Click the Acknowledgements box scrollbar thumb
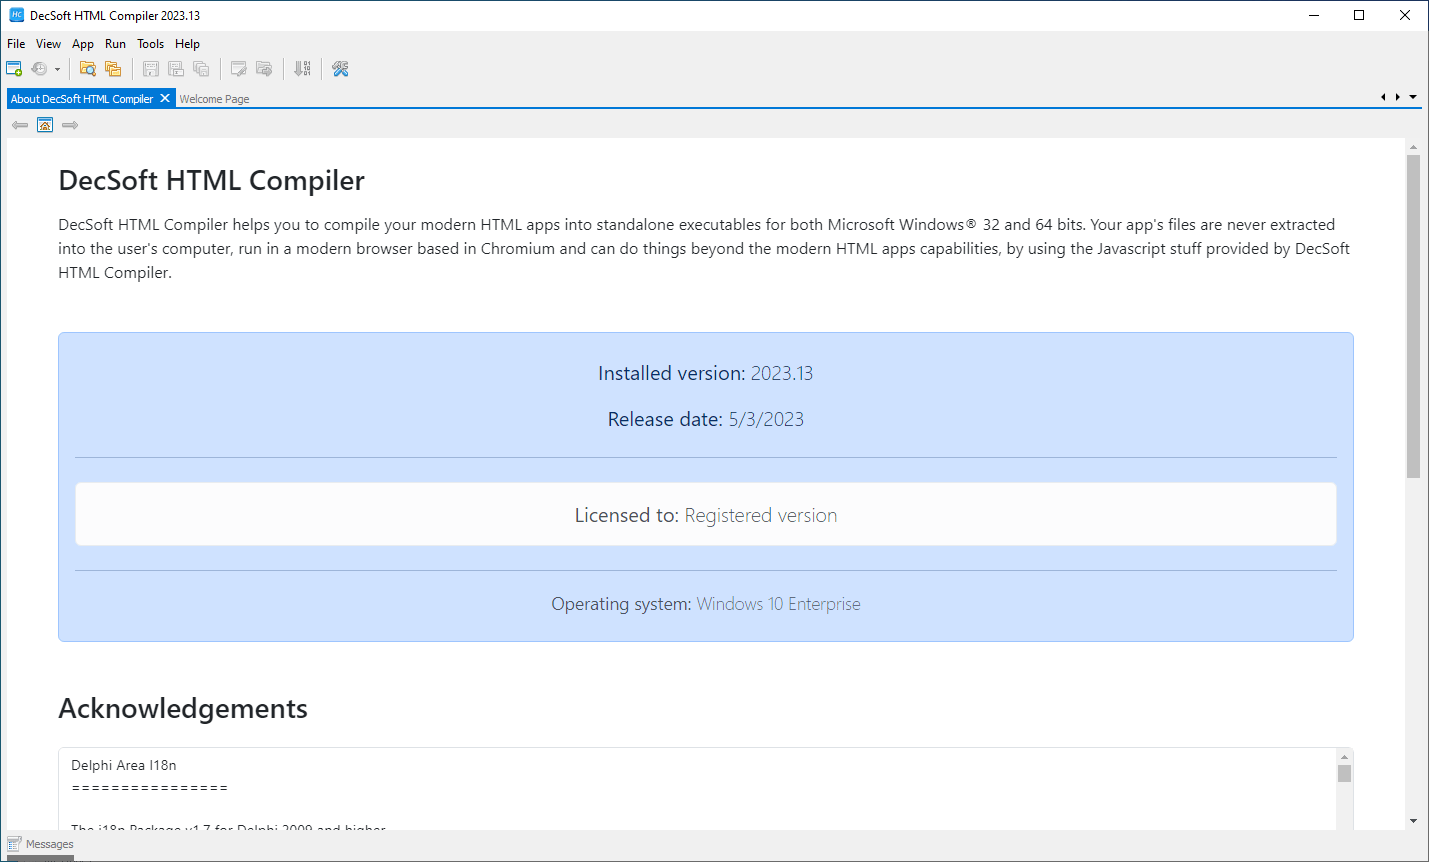Image resolution: width=1429 pixels, height=862 pixels. coord(1344,774)
